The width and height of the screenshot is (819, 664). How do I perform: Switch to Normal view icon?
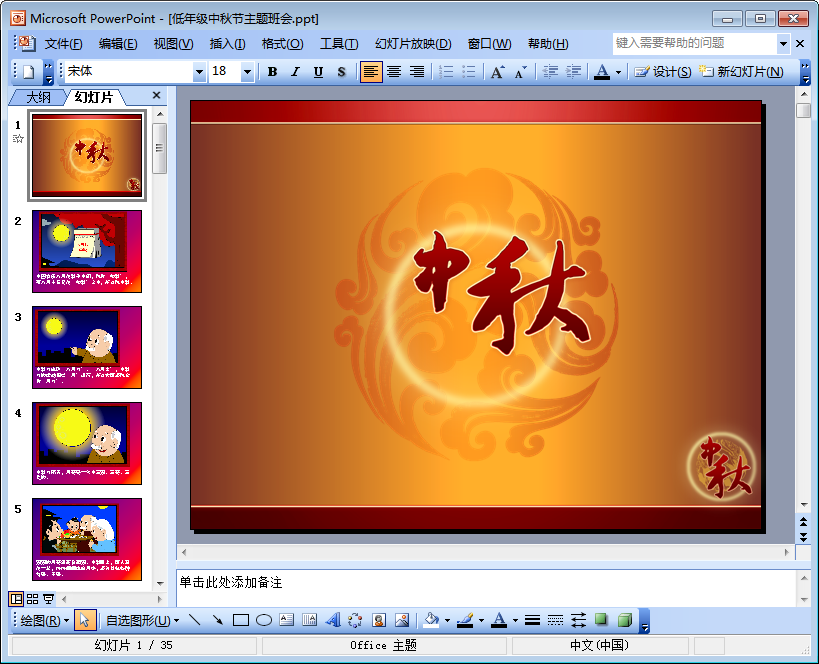pos(17,599)
